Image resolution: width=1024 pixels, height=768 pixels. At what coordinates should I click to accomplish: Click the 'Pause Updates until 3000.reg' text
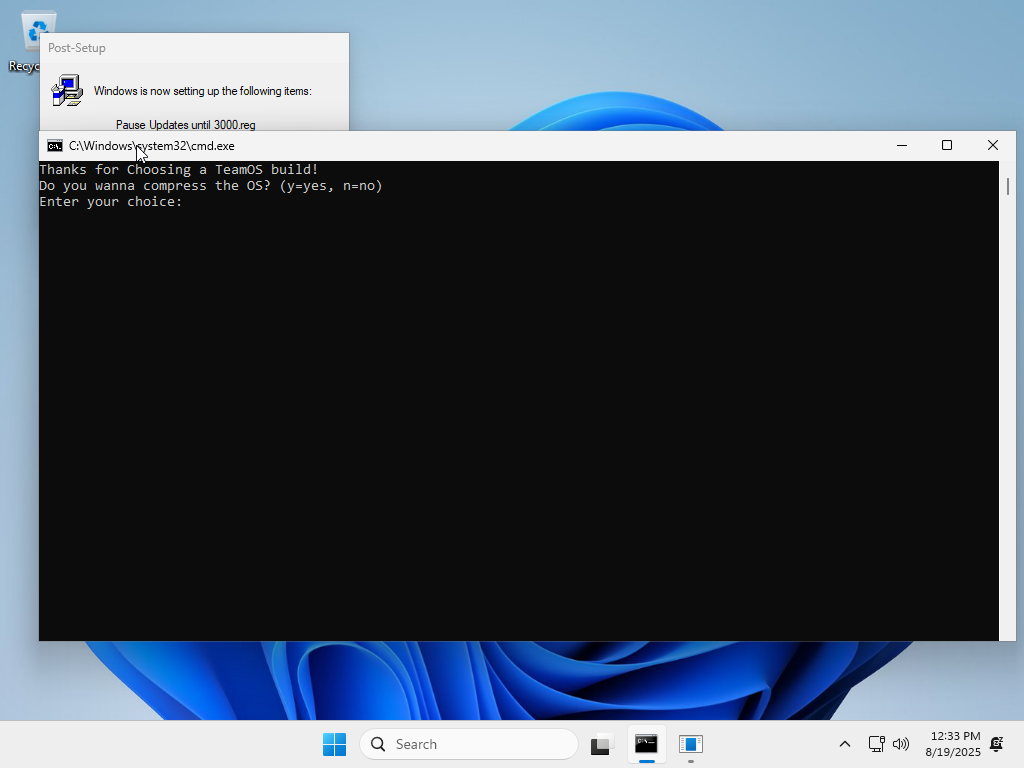(x=185, y=125)
